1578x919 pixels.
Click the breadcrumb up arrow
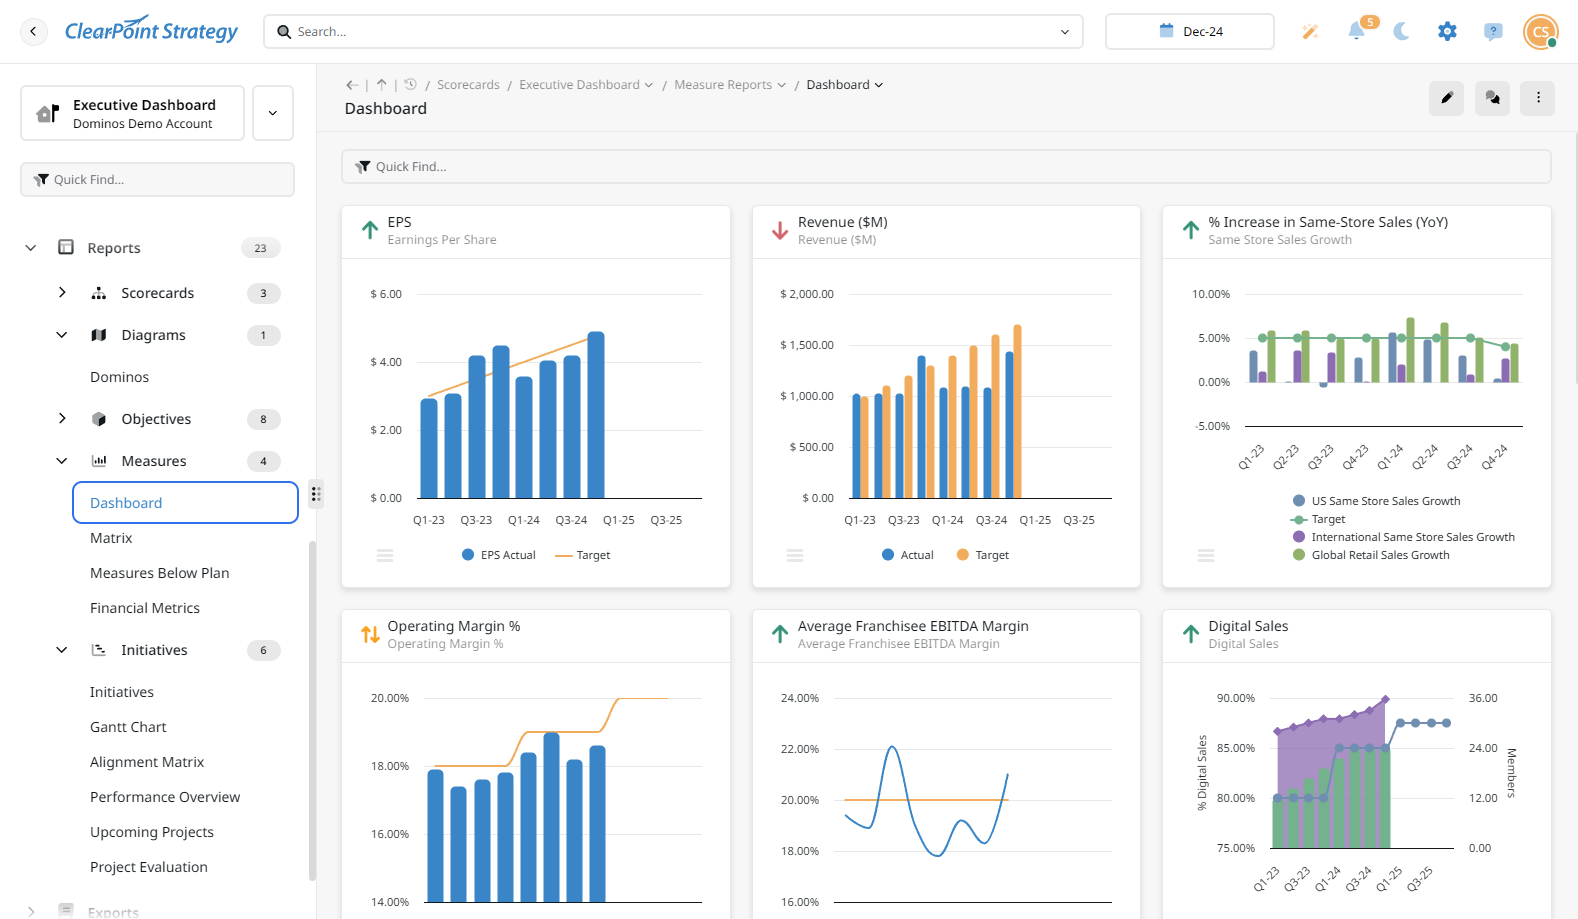coord(381,85)
